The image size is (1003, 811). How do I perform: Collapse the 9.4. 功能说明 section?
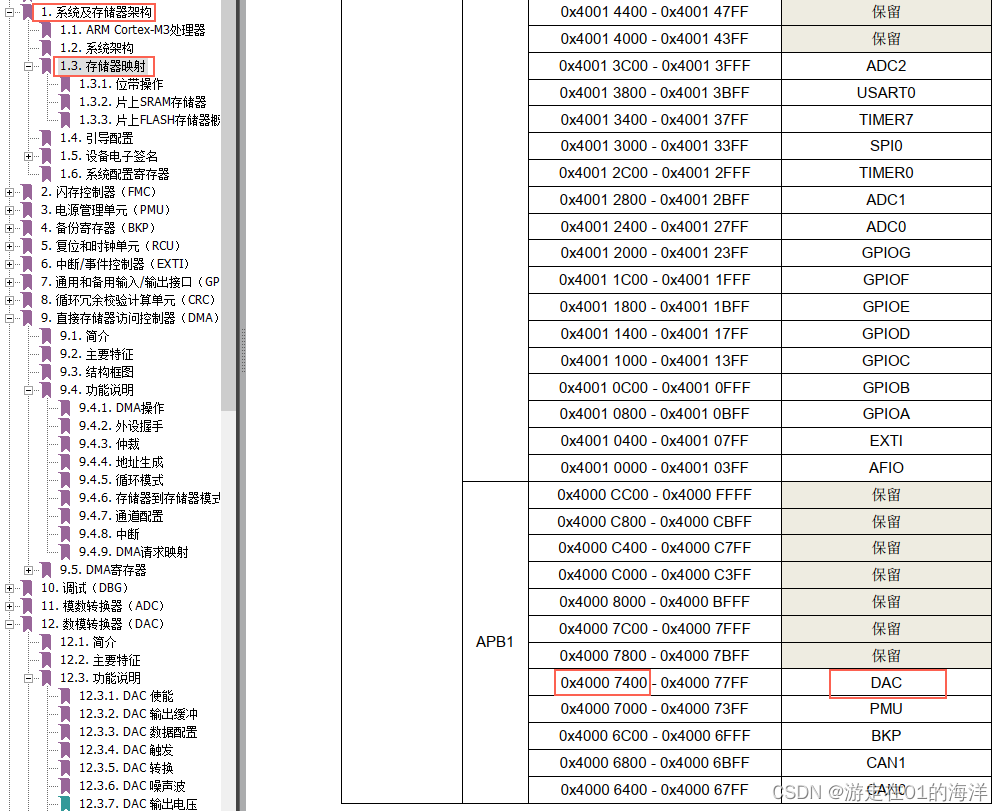[28, 390]
